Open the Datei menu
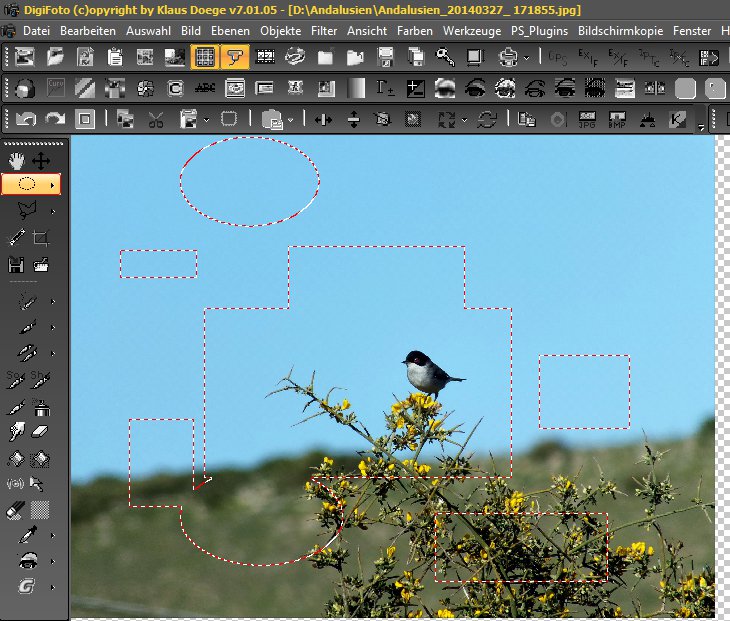The image size is (730, 621). click(x=36, y=31)
